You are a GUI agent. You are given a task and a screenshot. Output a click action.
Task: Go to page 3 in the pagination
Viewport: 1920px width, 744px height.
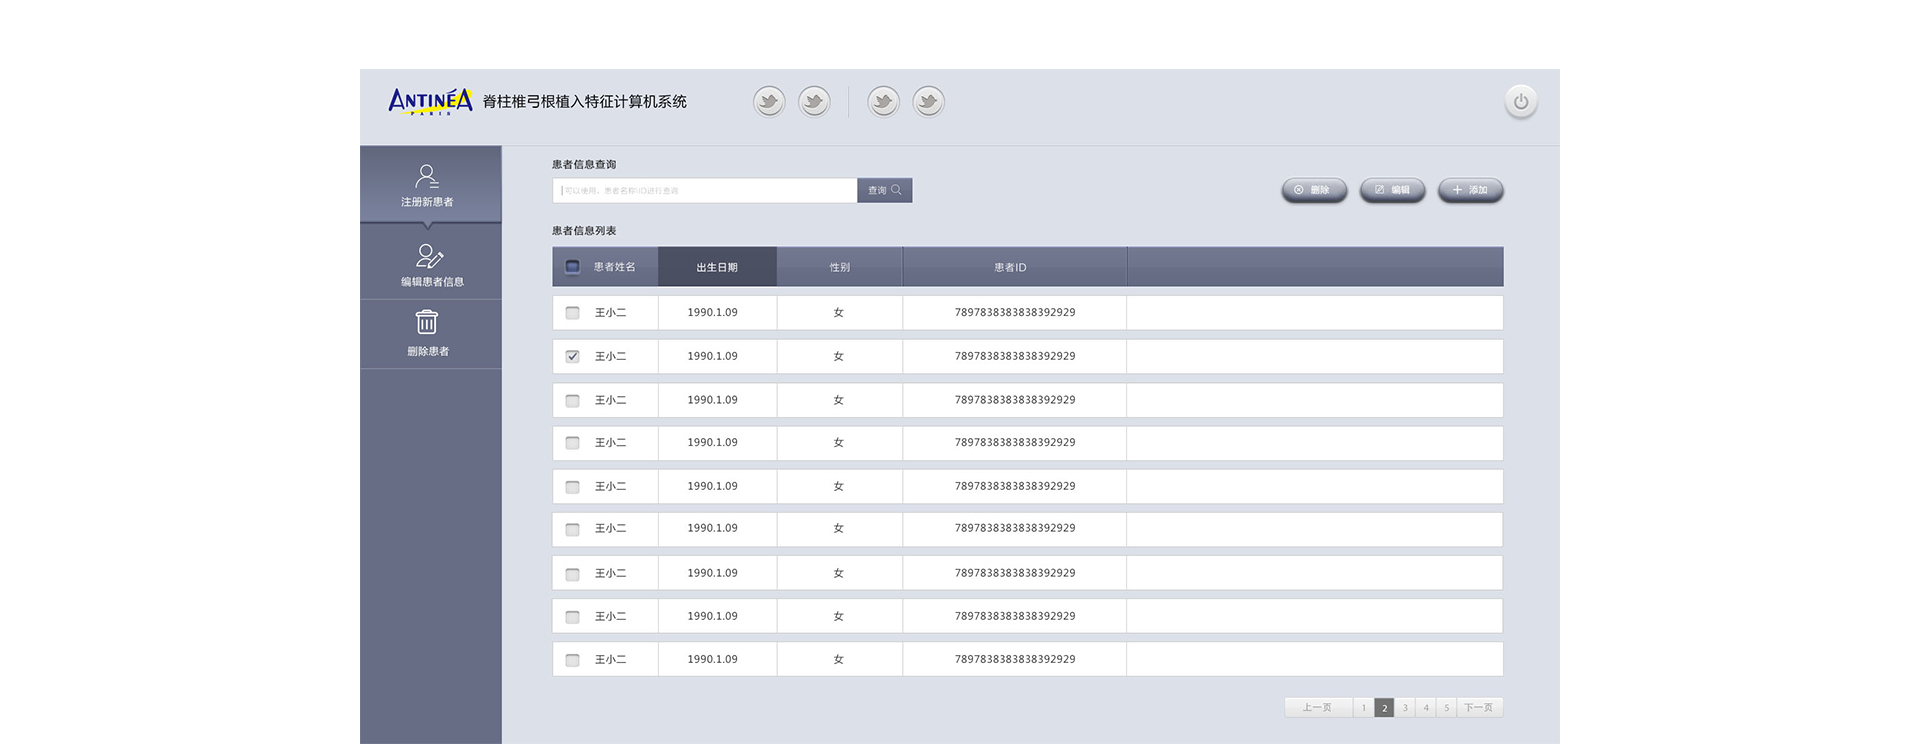(x=1405, y=707)
